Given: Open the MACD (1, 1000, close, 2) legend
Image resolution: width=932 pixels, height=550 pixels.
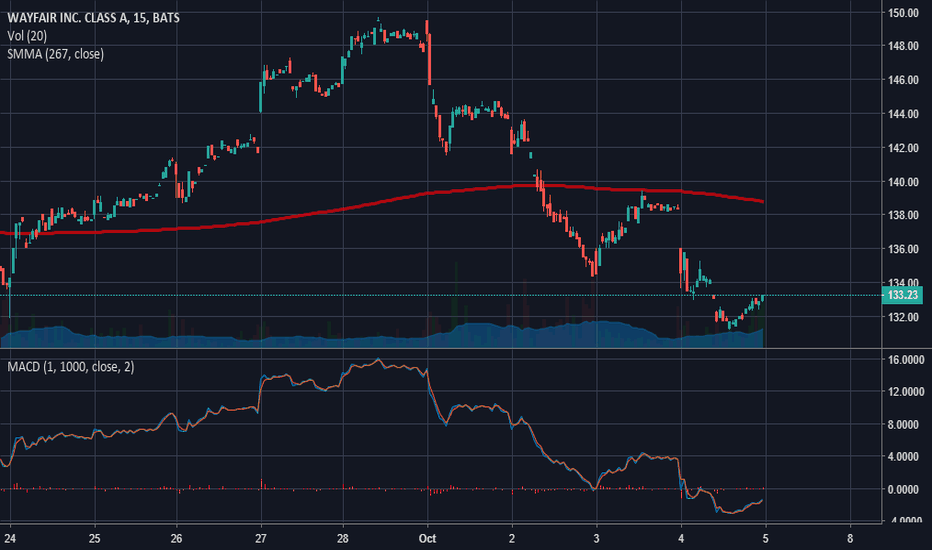Looking at the screenshot, I should [71, 367].
